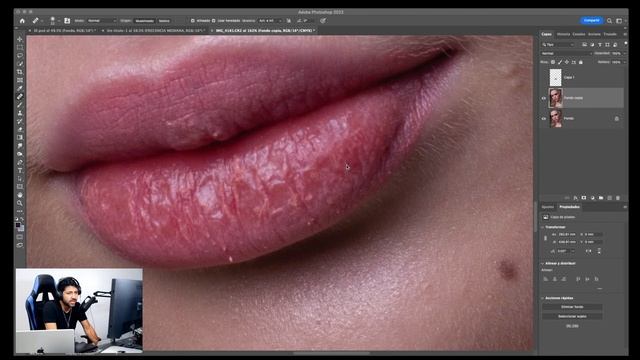Screen dimensions: 640x360
Task: Toggle the Alineado checkbox
Action: [x=193, y=20]
